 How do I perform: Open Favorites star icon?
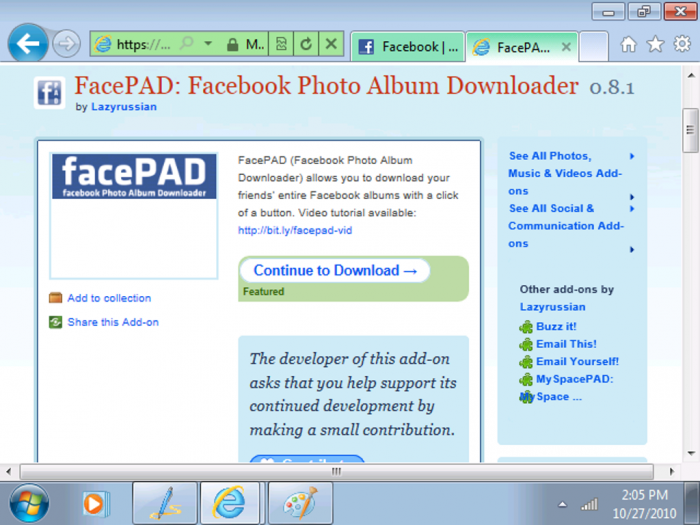(x=655, y=44)
